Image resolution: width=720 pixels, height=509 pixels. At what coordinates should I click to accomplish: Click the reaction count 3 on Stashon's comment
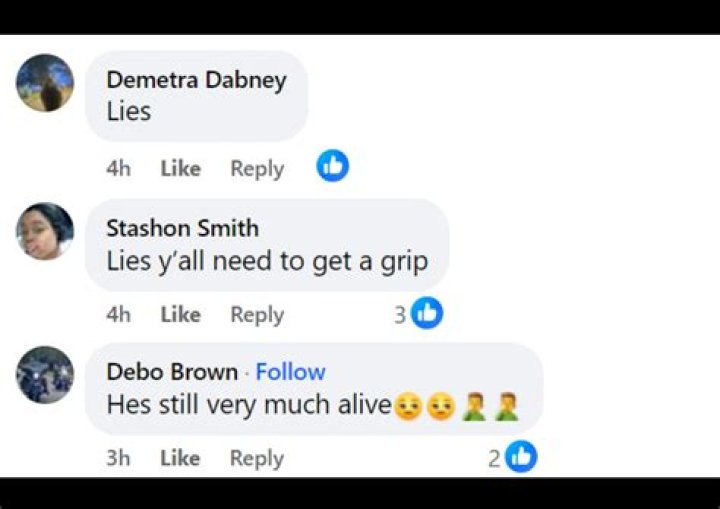tap(400, 315)
